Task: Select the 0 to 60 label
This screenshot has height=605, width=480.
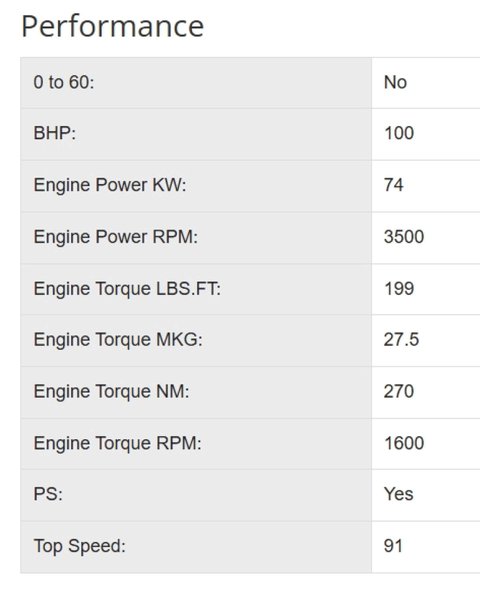Action: (x=64, y=82)
